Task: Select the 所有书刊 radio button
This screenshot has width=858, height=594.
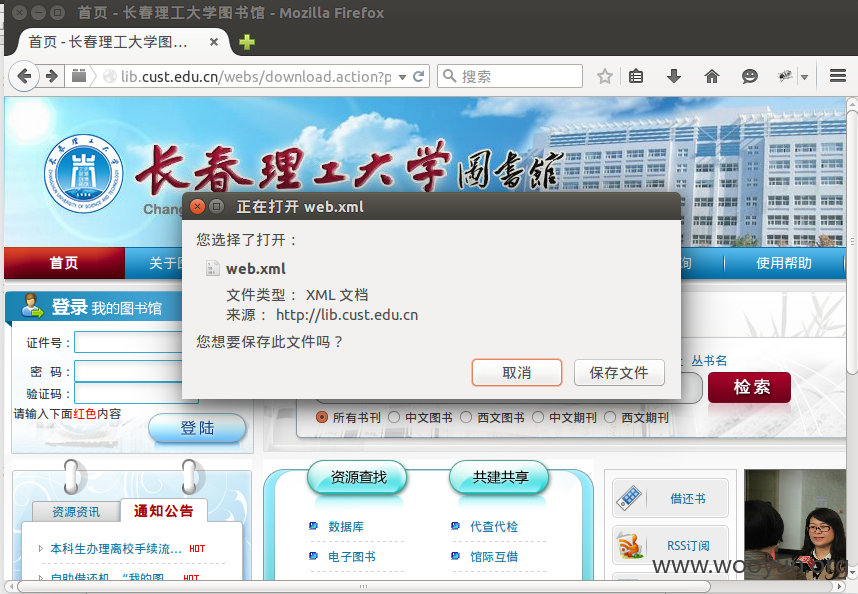Action: (x=322, y=417)
